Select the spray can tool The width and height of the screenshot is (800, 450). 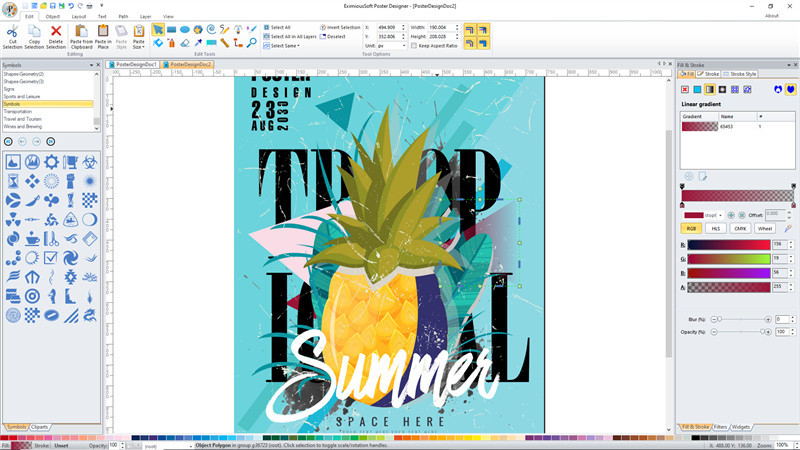coord(171,43)
